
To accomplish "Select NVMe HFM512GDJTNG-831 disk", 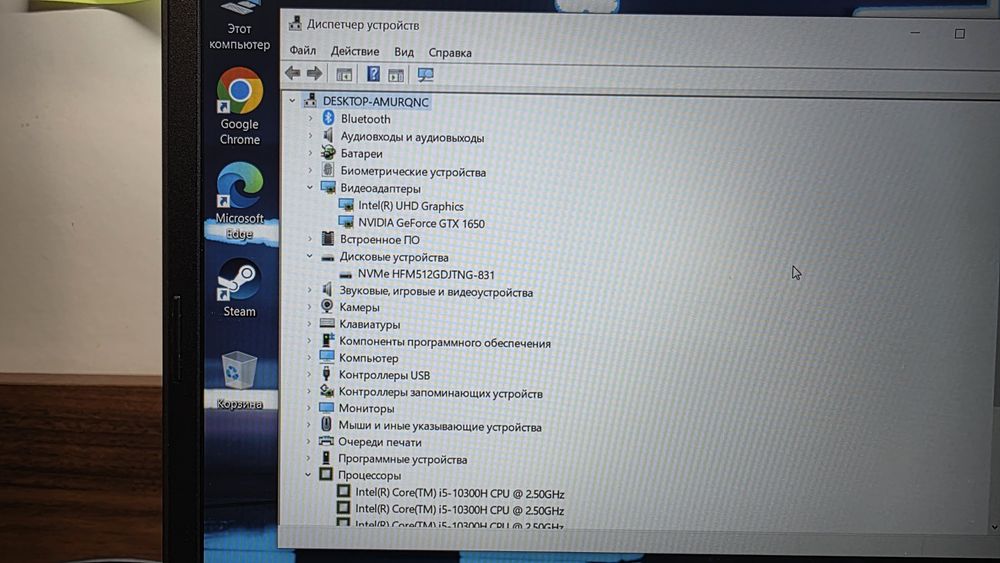I will 426,275.
